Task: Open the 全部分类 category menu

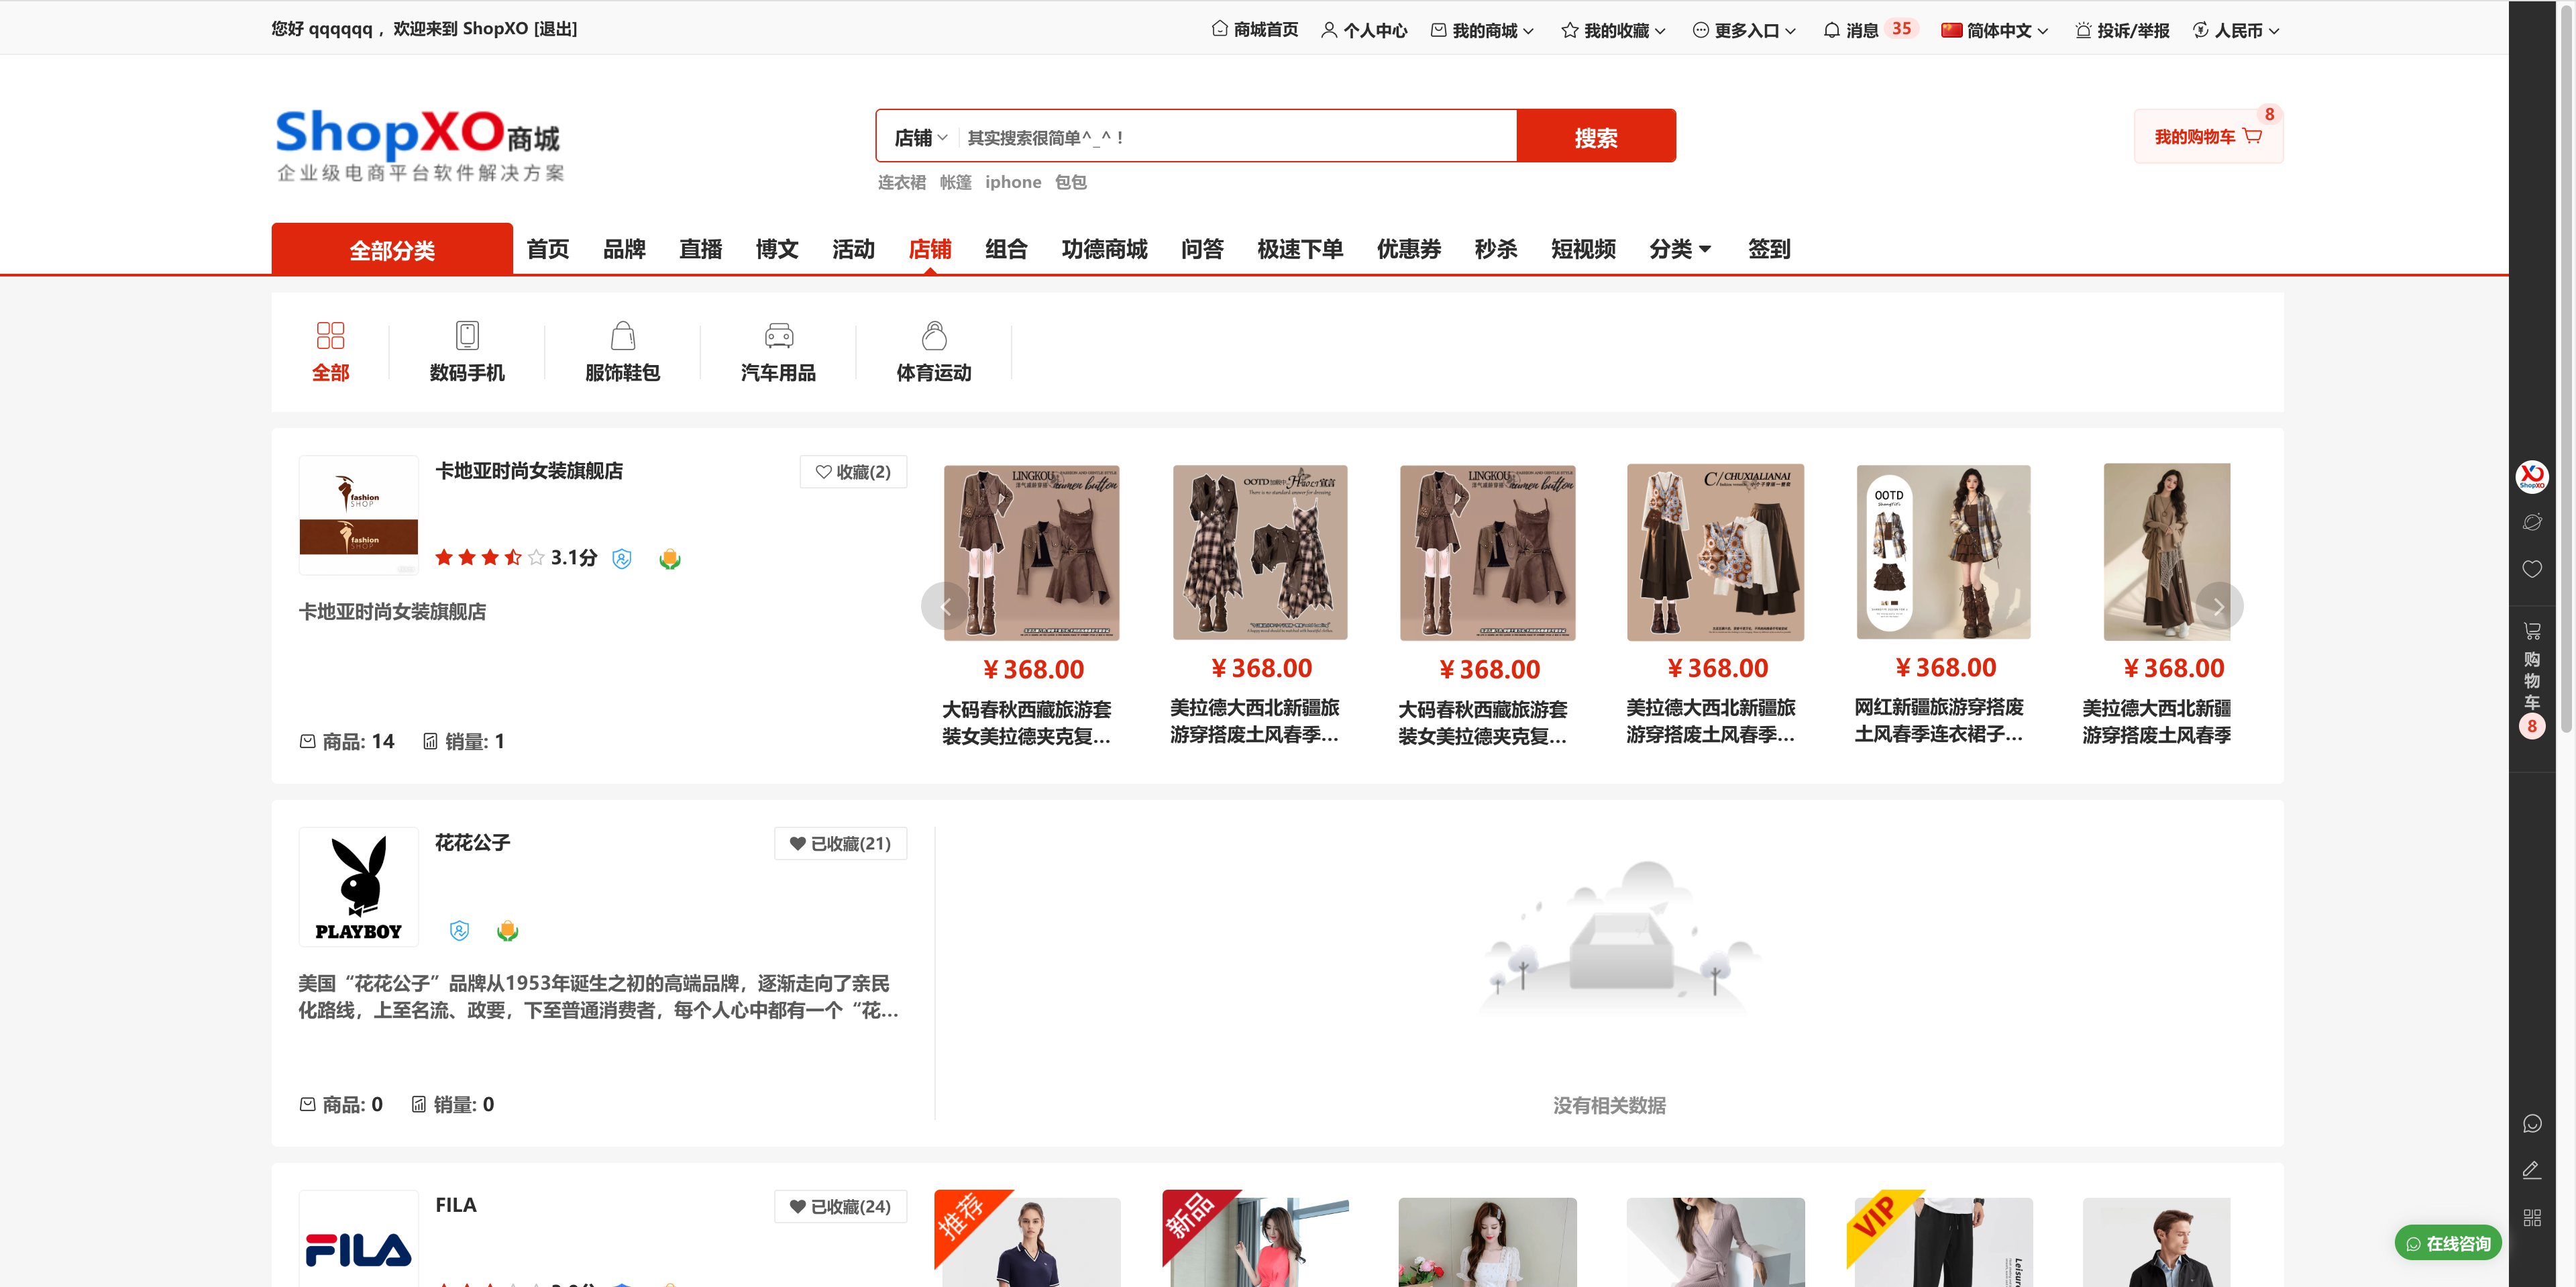Action: 392,249
